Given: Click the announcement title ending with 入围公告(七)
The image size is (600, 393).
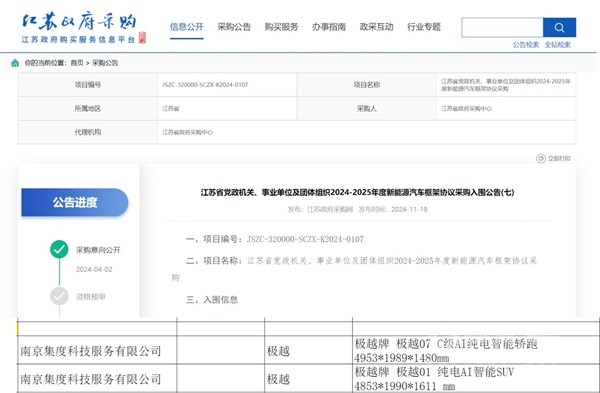Looking at the screenshot, I should (x=357, y=192).
